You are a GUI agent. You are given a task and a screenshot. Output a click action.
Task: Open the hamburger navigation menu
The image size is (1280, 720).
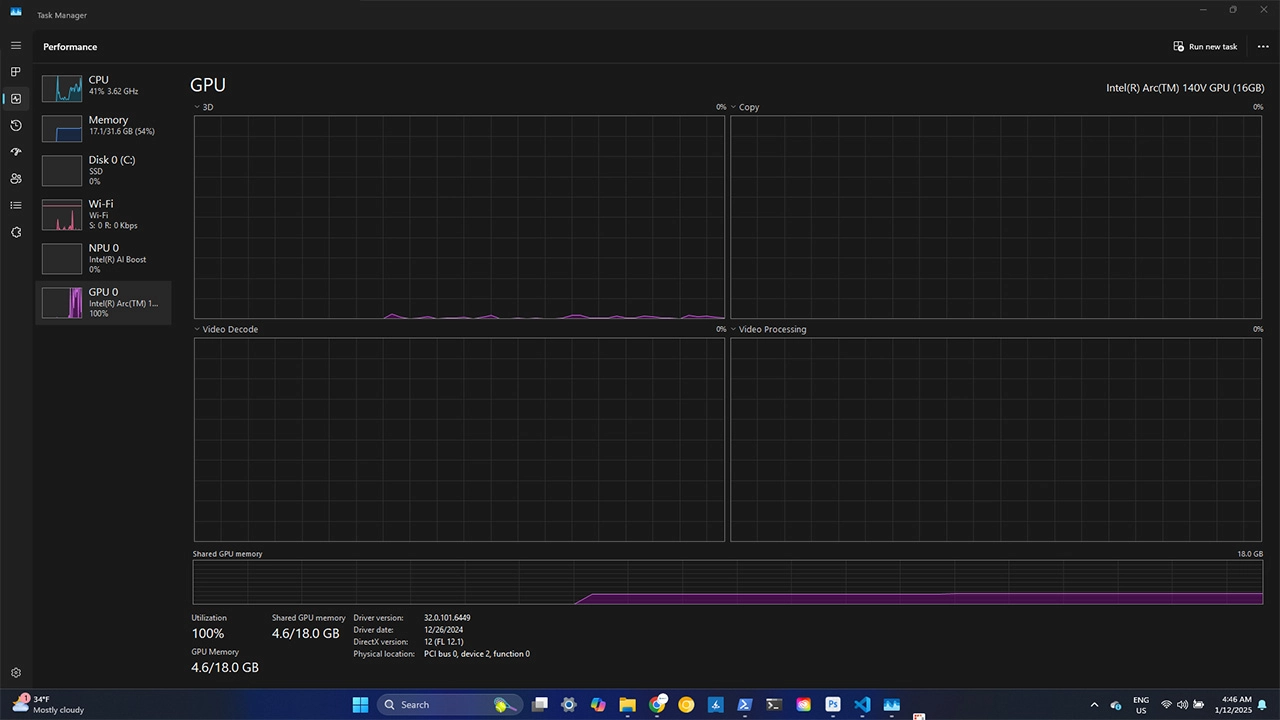point(15,46)
